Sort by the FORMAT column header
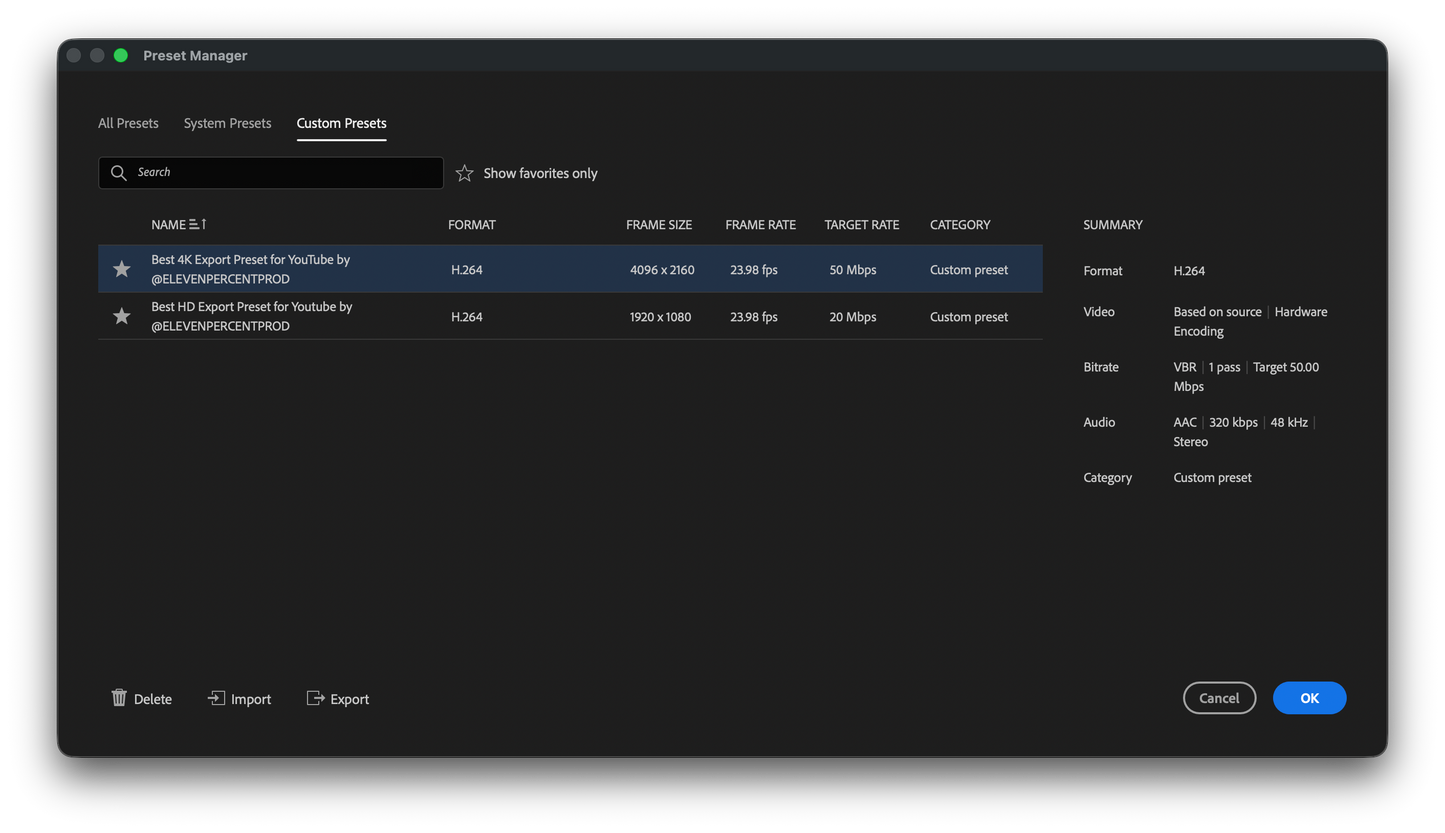 tap(472, 225)
